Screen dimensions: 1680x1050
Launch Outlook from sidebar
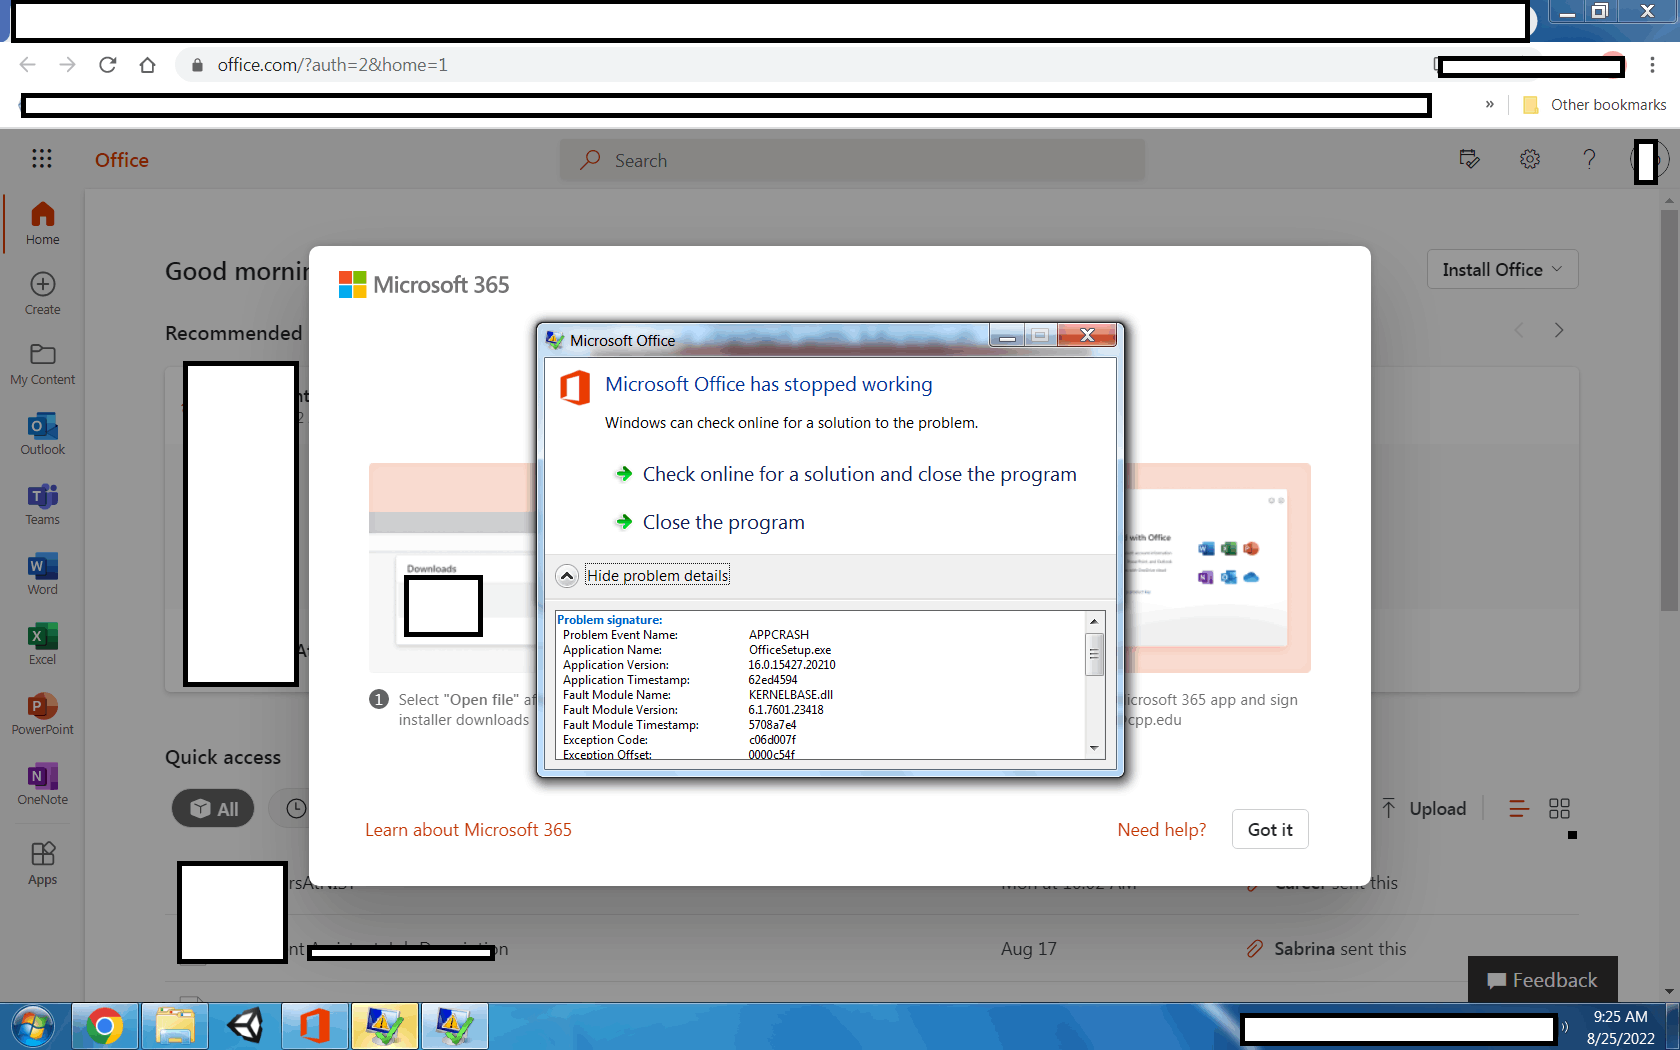tap(42, 434)
